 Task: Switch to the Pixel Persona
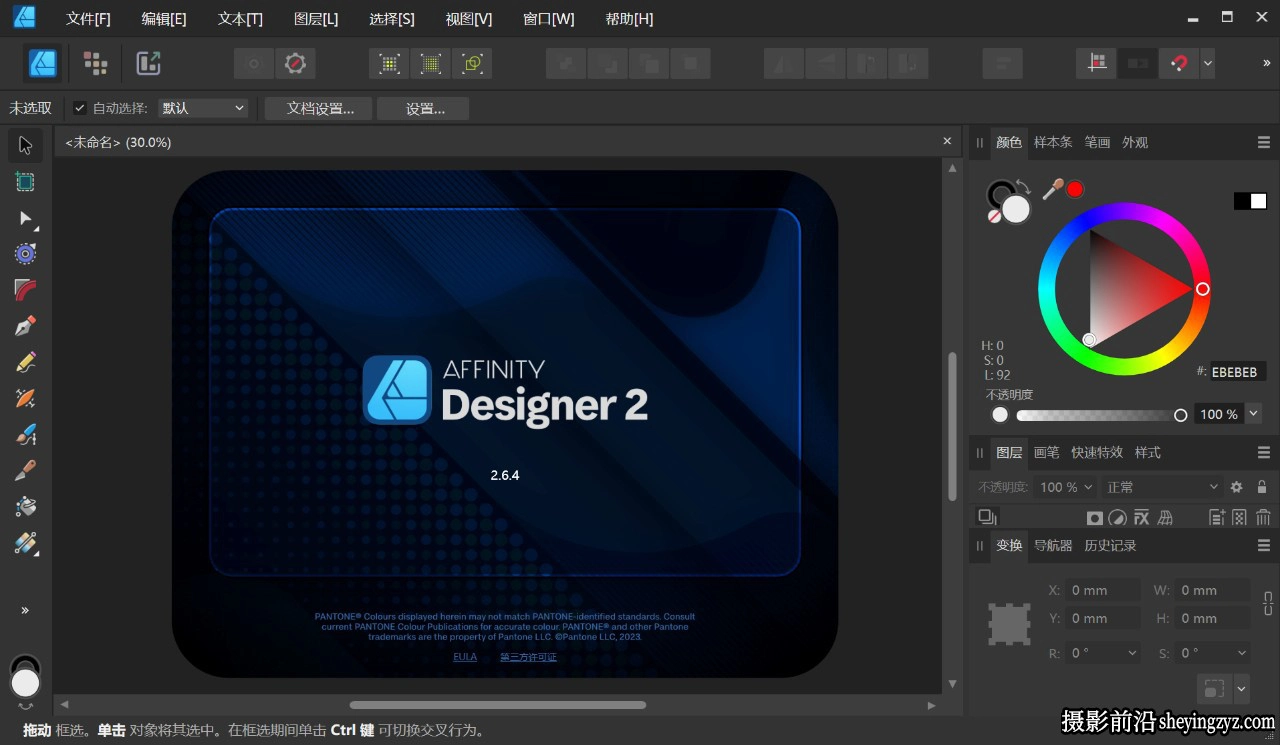[x=96, y=63]
